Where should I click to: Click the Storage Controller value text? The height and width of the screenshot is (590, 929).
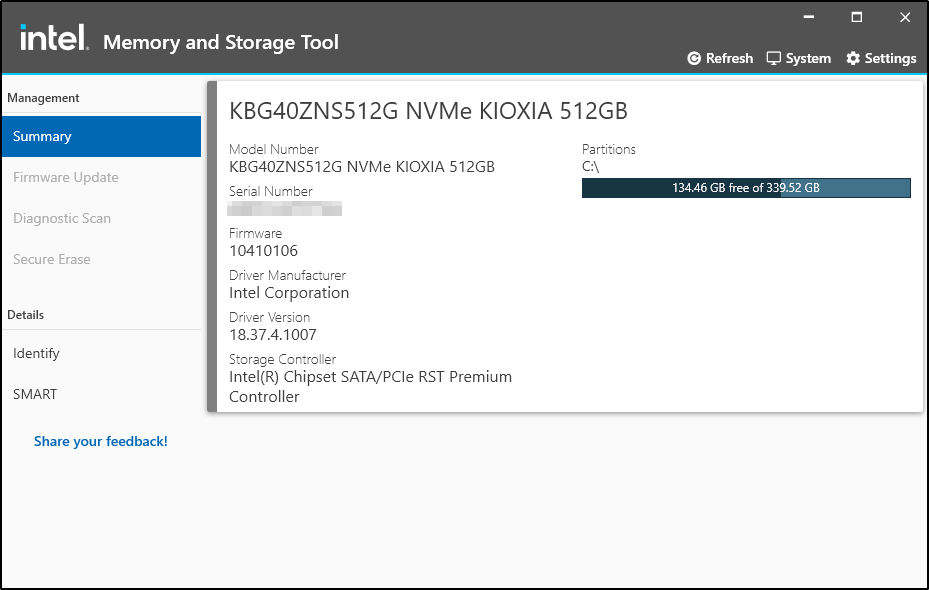click(x=370, y=386)
